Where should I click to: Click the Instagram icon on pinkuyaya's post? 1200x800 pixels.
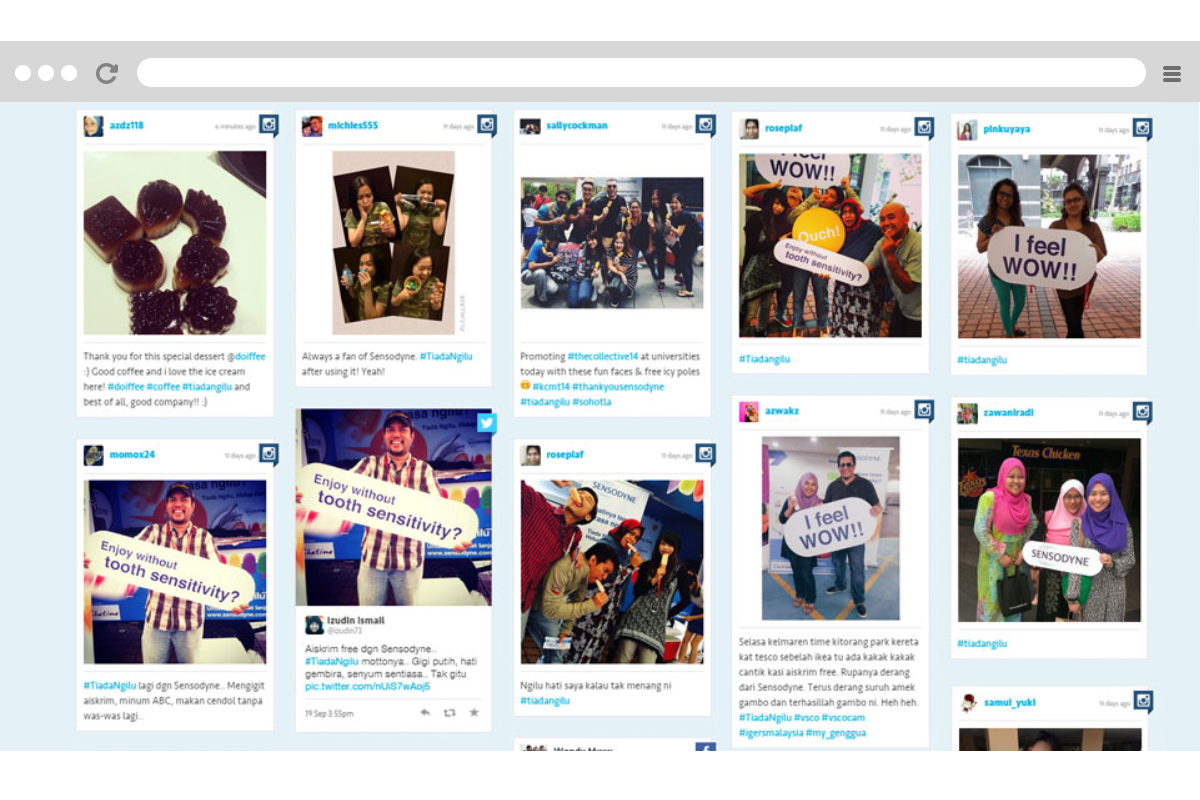(x=1142, y=129)
